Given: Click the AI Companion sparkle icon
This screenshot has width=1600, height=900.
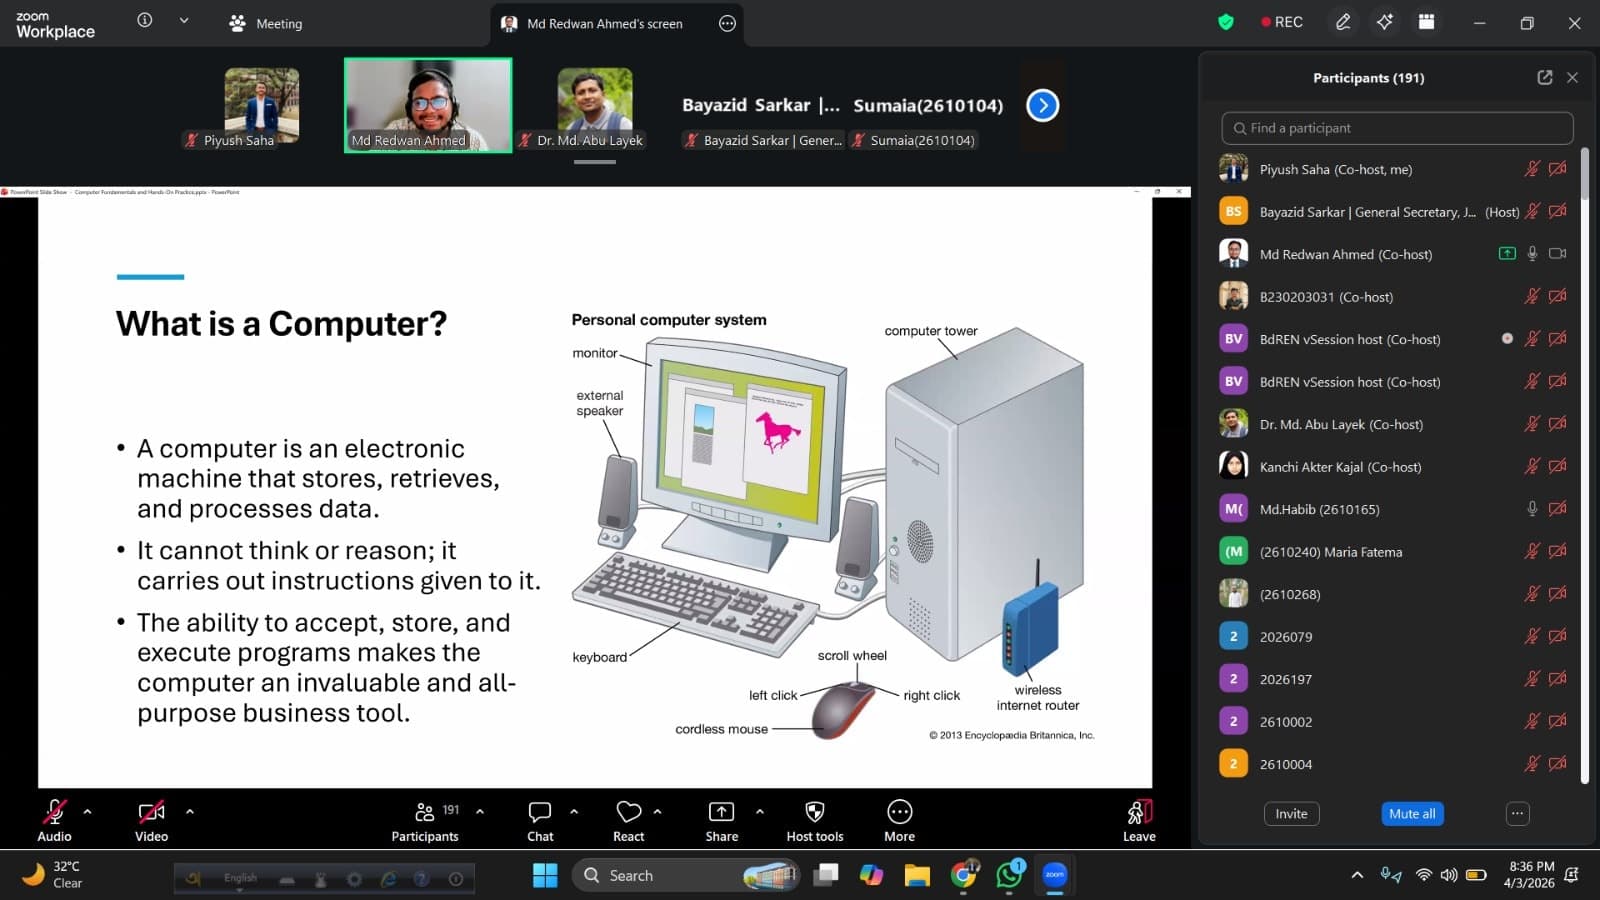Looking at the screenshot, I should coord(1385,22).
